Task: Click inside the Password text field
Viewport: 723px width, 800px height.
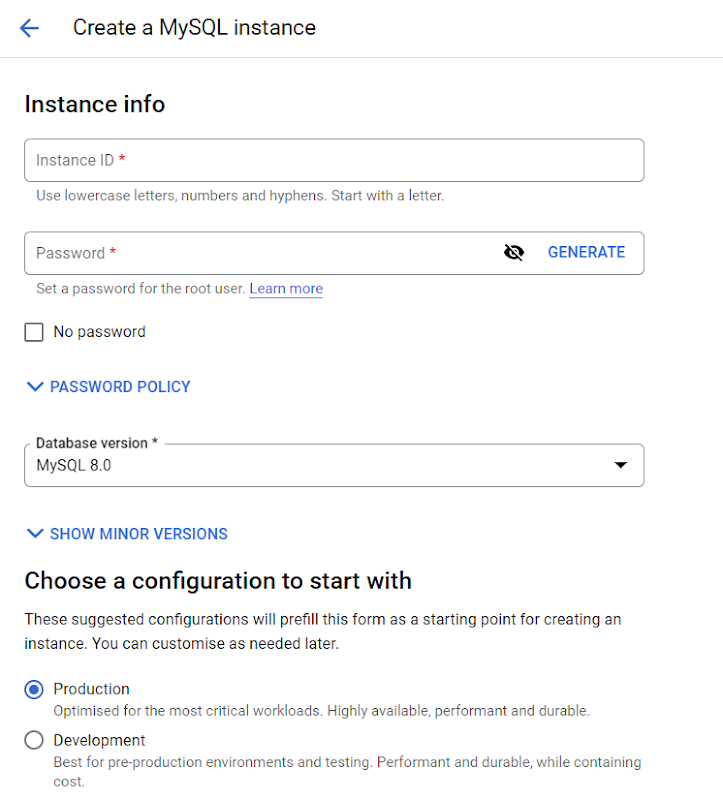Action: click(x=260, y=253)
